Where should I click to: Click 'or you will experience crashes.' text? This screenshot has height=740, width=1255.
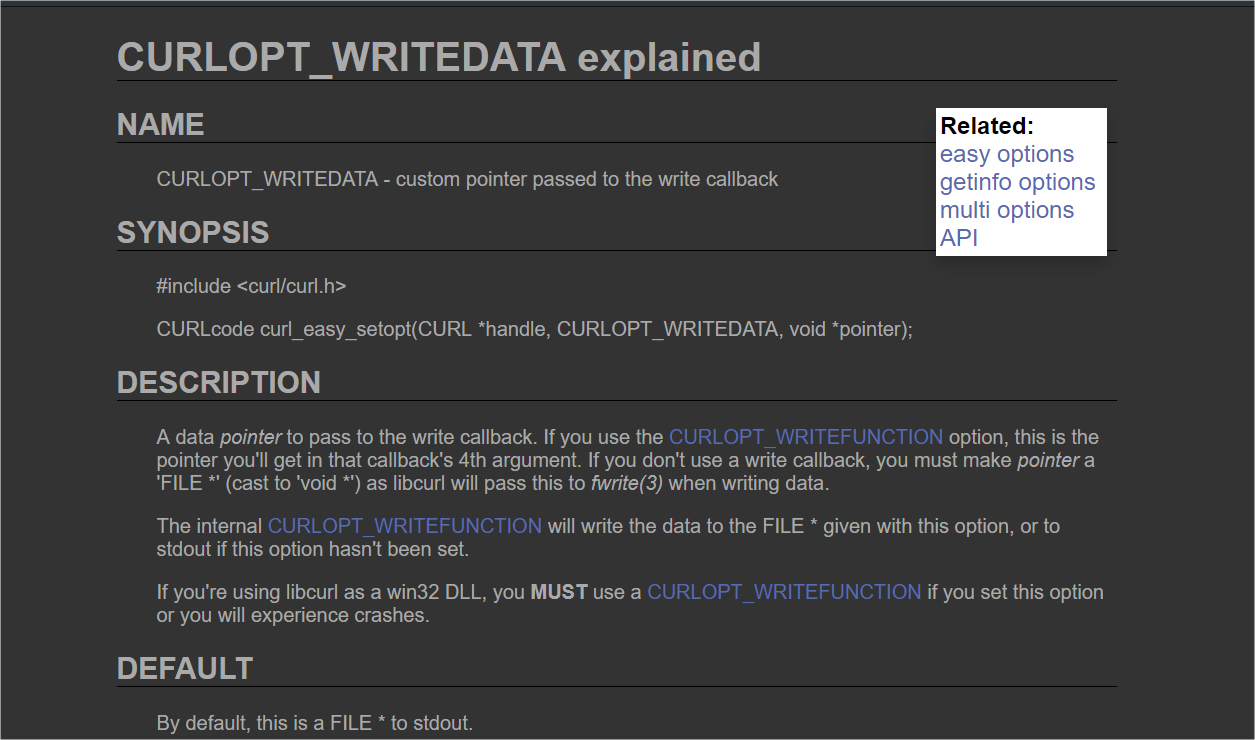[293, 616]
